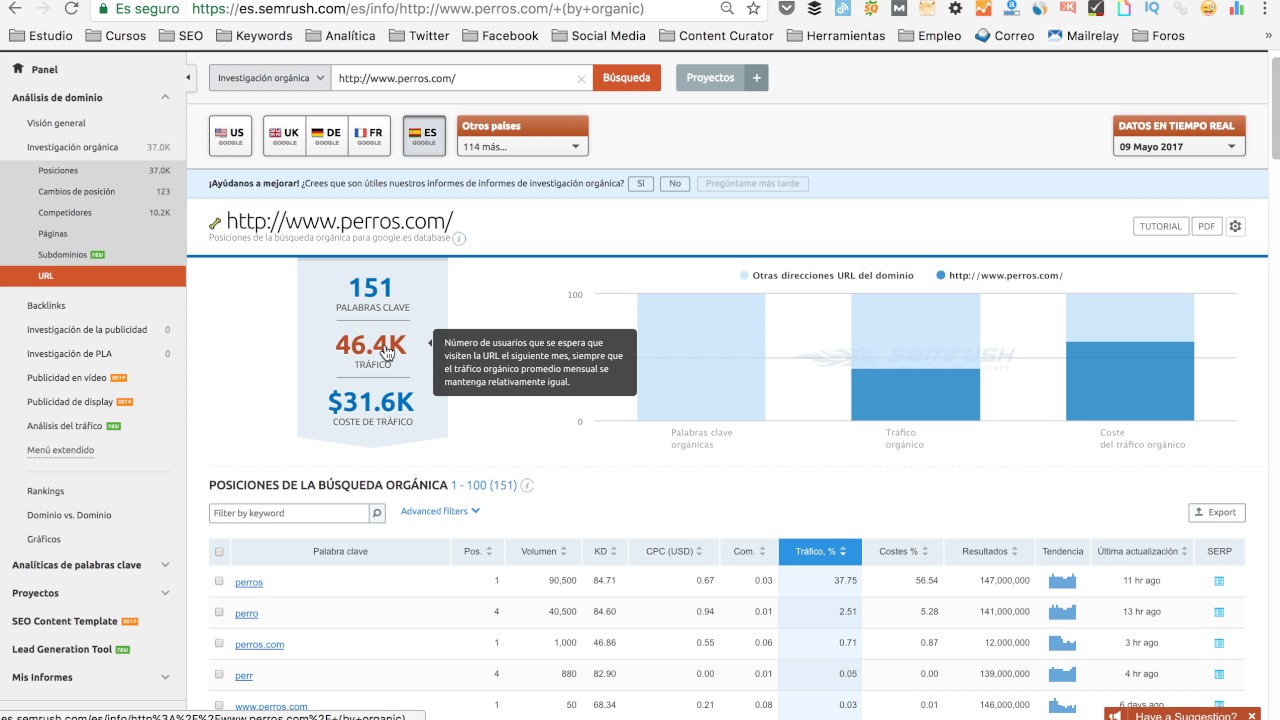Click info icon beside positions count
The width and height of the screenshot is (1280, 720).
coord(527,486)
